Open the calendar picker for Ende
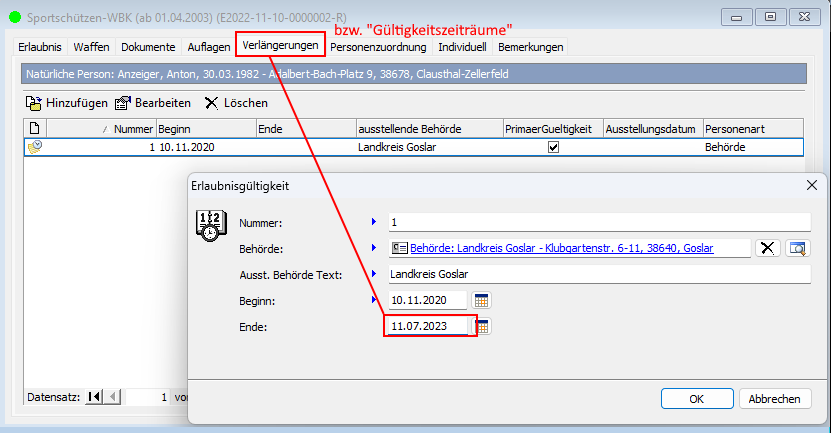This screenshot has width=831, height=433. (482, 326)
